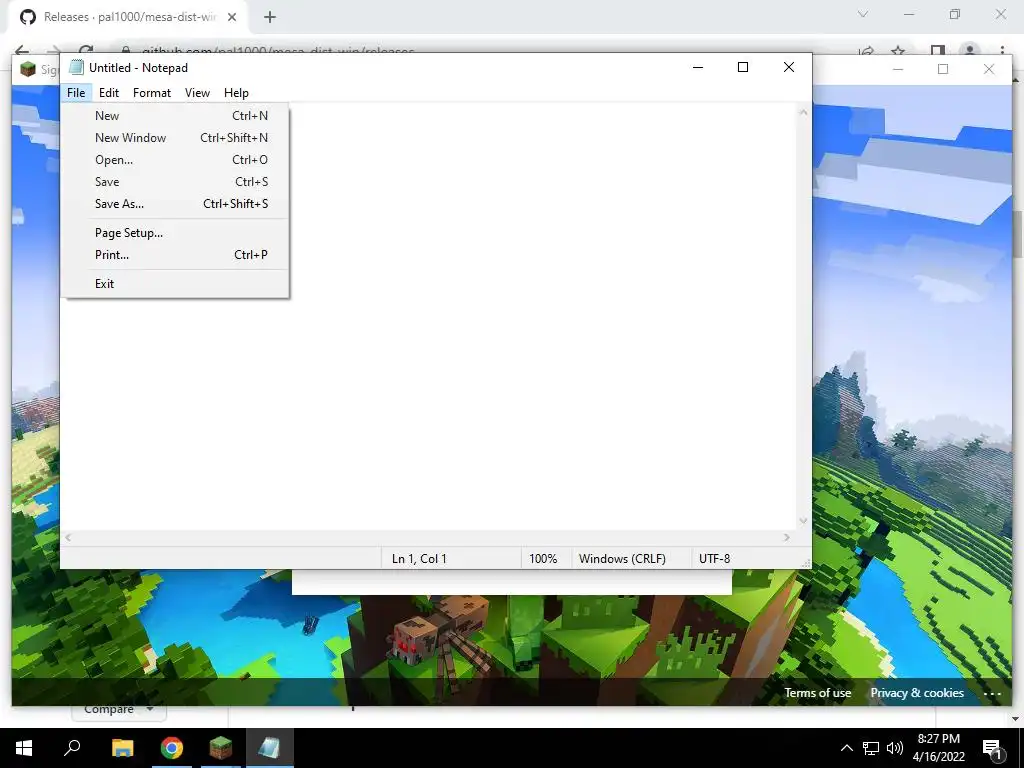Open a new Chrome tab
This screenshot has height=768, width=1024.
[x=270, y=17]
